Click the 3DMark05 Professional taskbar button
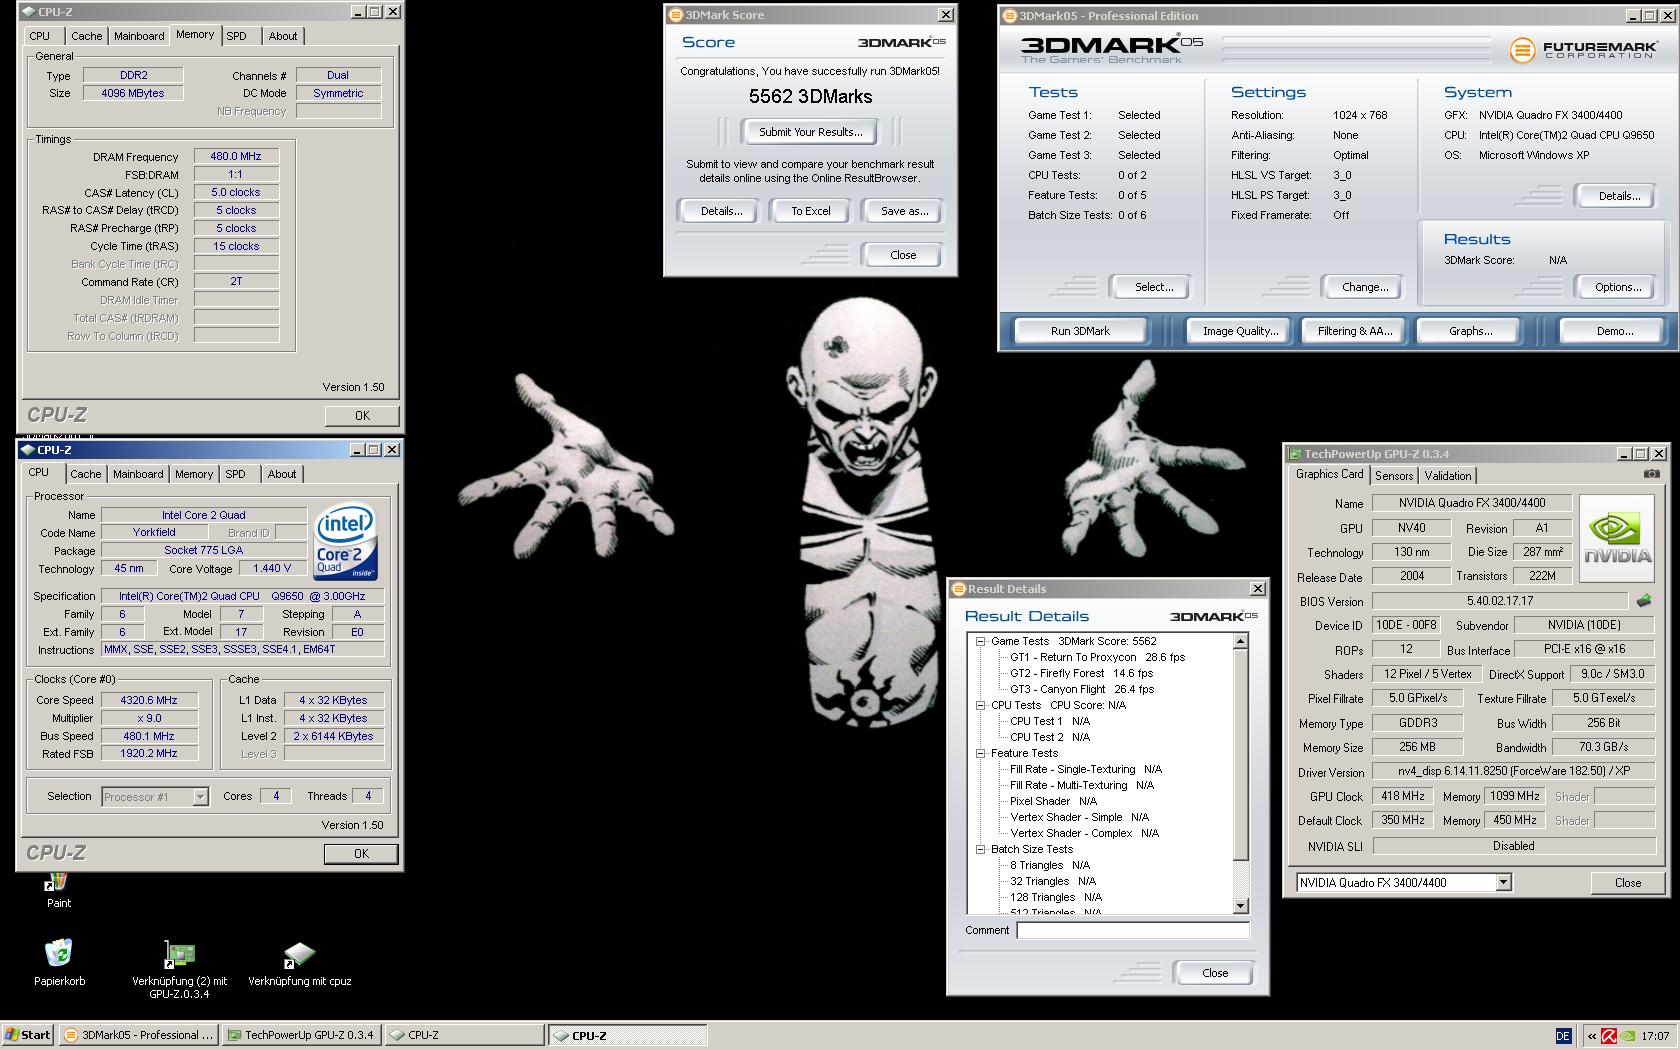The height and width of the screenshot is (1050, 1680). [x=138, y=1035]
